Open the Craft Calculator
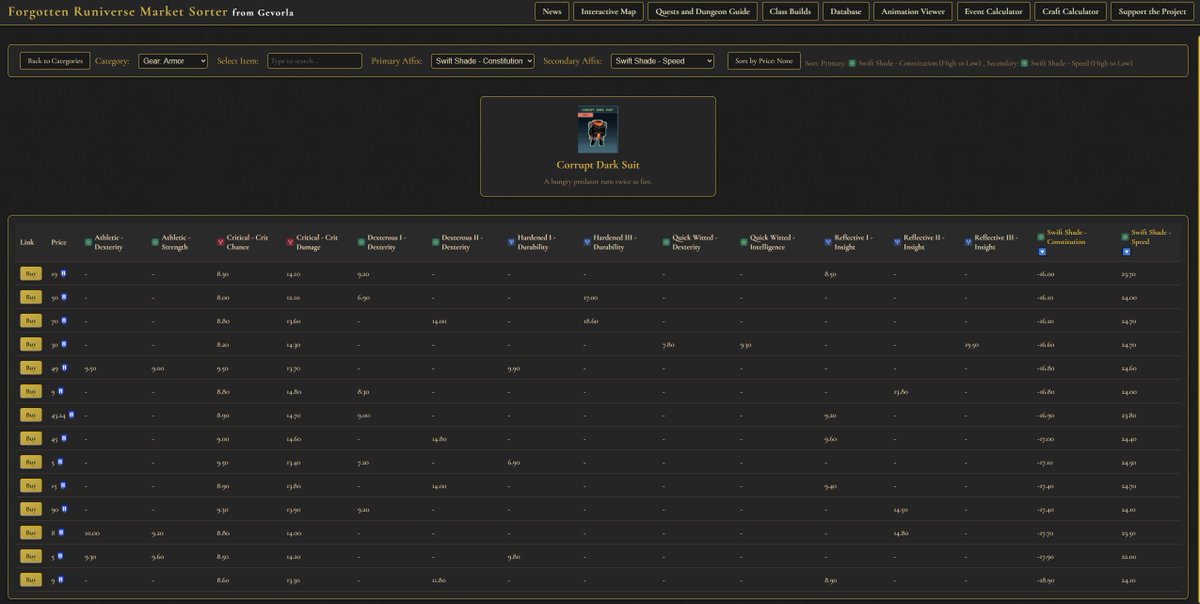1200x604 pixels. pos(1071,12)
